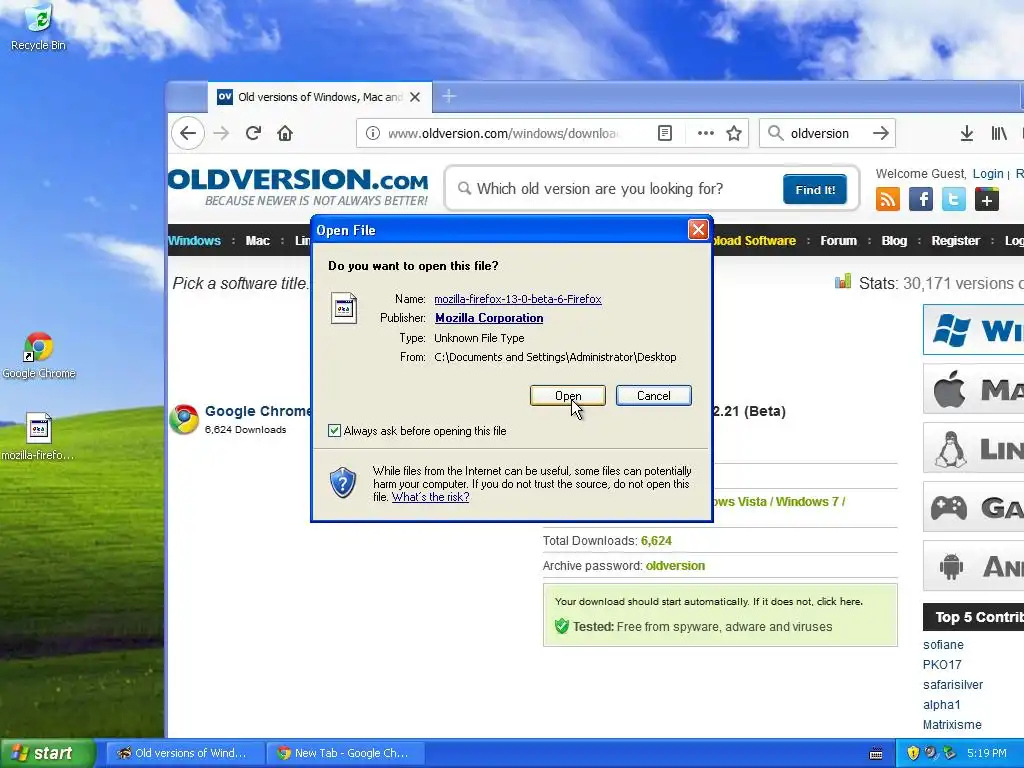Open the Windows Start button
Image resolution: width=1024 pixels, height=768 pixels.
pyautogui.click(x=47, y=753)
